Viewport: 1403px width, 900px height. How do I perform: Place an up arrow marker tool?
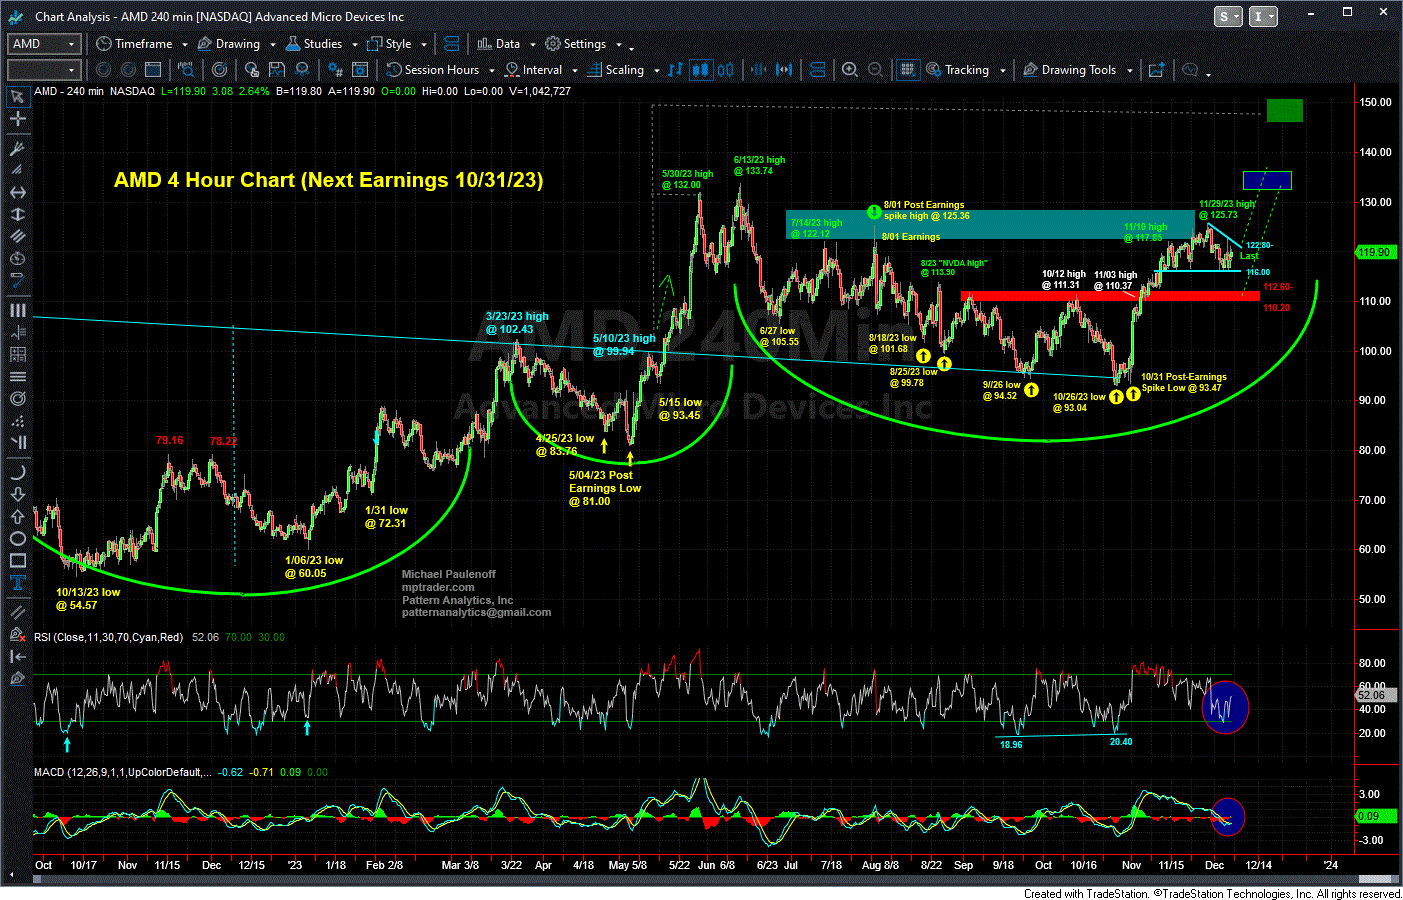[17, 516]
